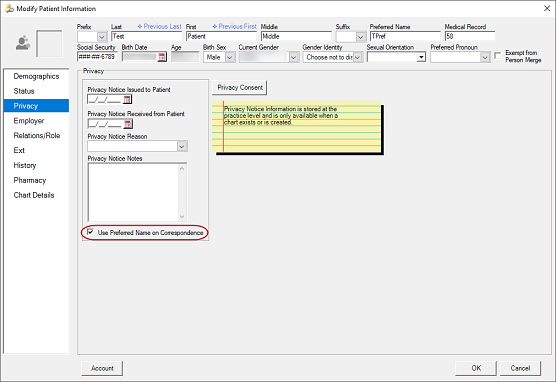This screenshot has height=382, width=556.
Task: Click the Privacy Consent button
Action: 240,88
